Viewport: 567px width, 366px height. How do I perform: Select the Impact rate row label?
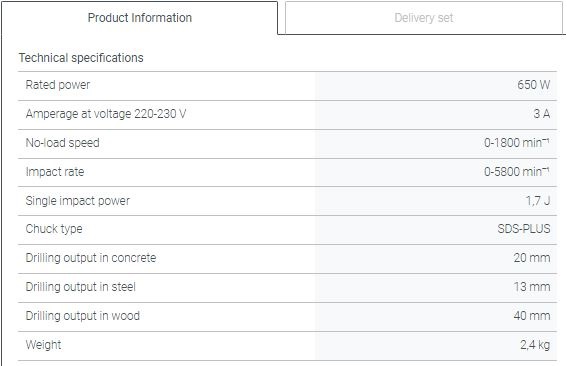coord(55,171)
